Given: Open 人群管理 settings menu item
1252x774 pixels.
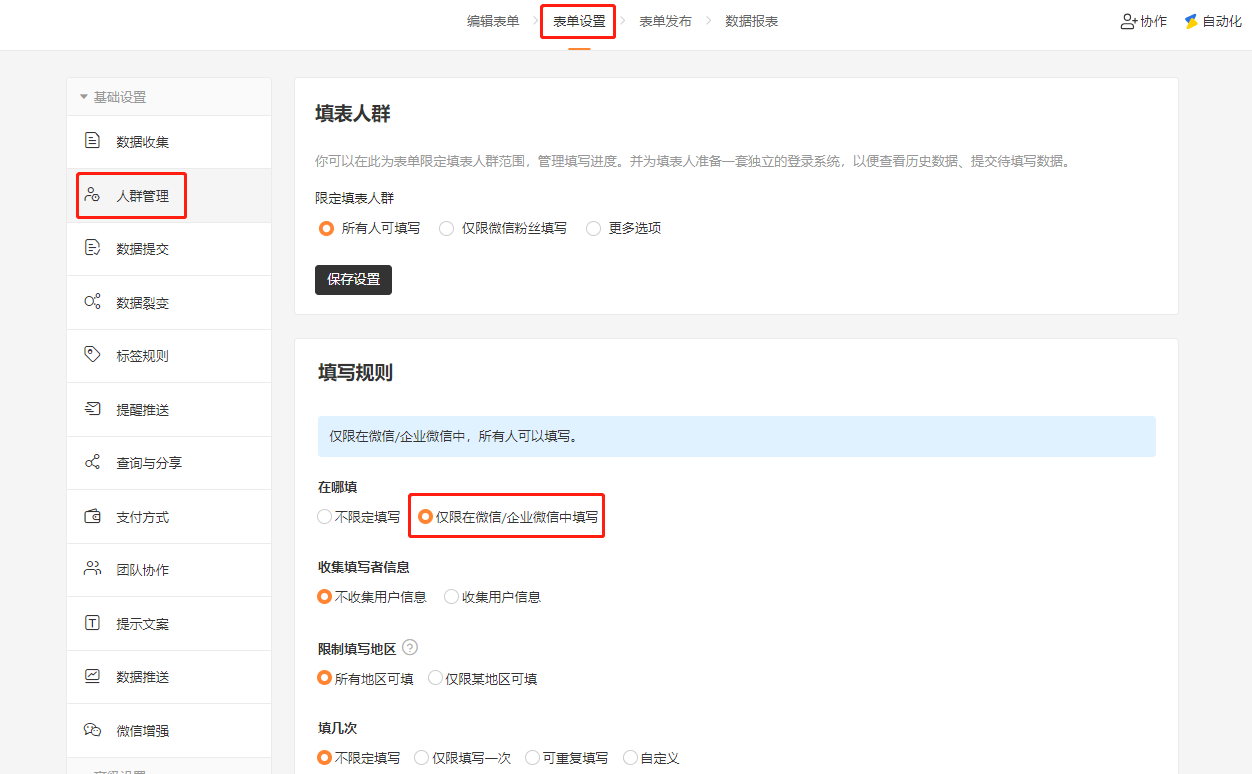Looking at the screenshot, I should click(169, 196).
